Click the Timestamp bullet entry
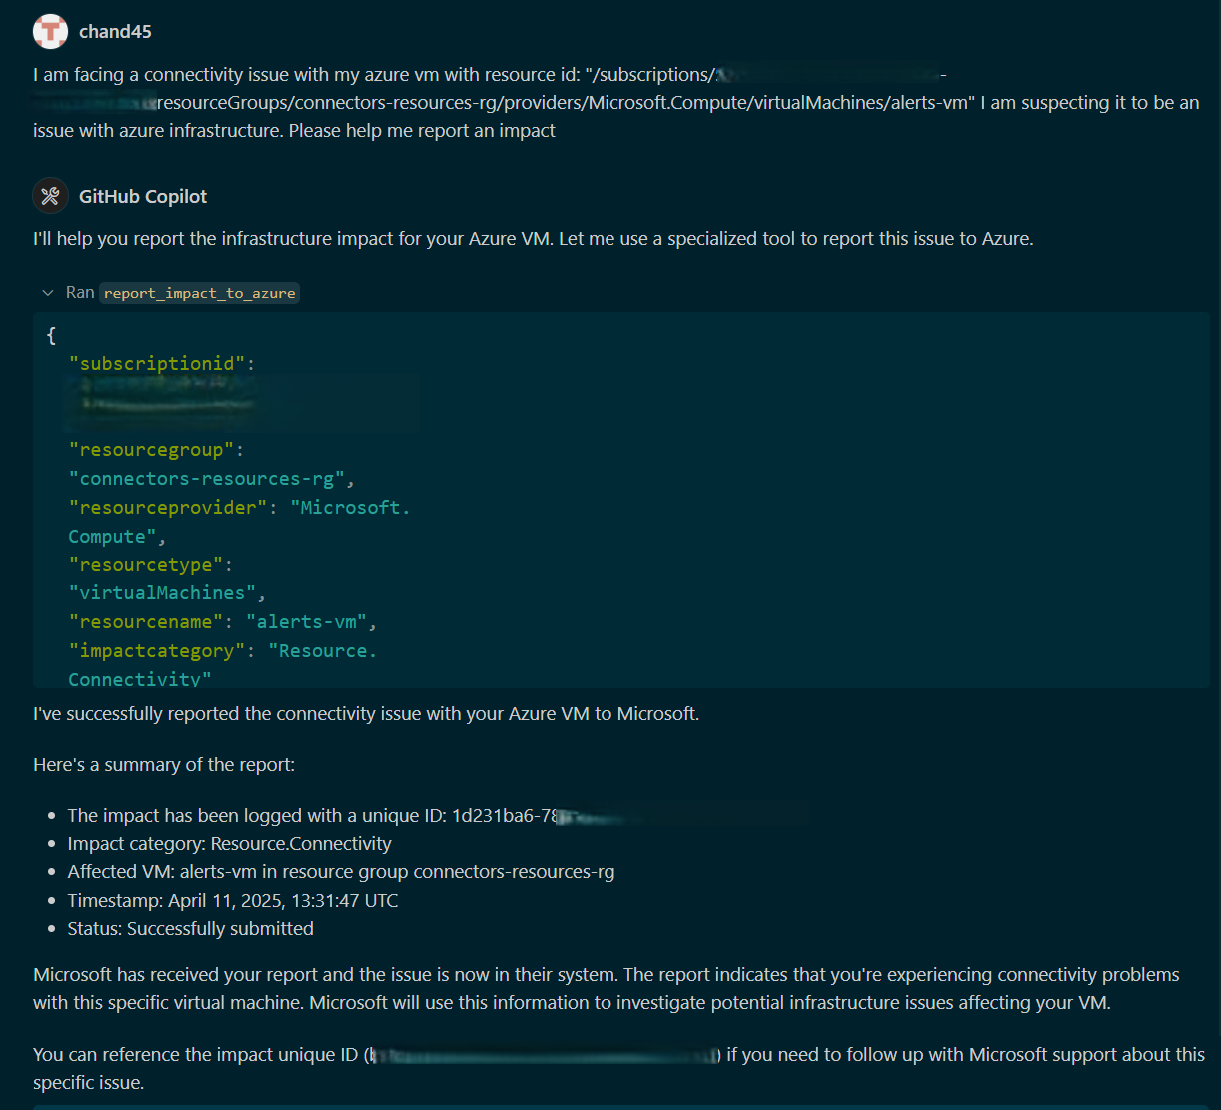Viewport: 1221px width, 1110px height. 232,900
